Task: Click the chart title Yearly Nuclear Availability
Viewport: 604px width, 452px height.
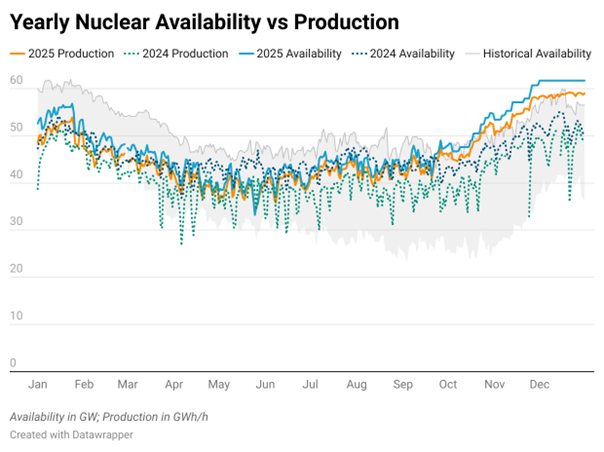Action: coord(203,21)
